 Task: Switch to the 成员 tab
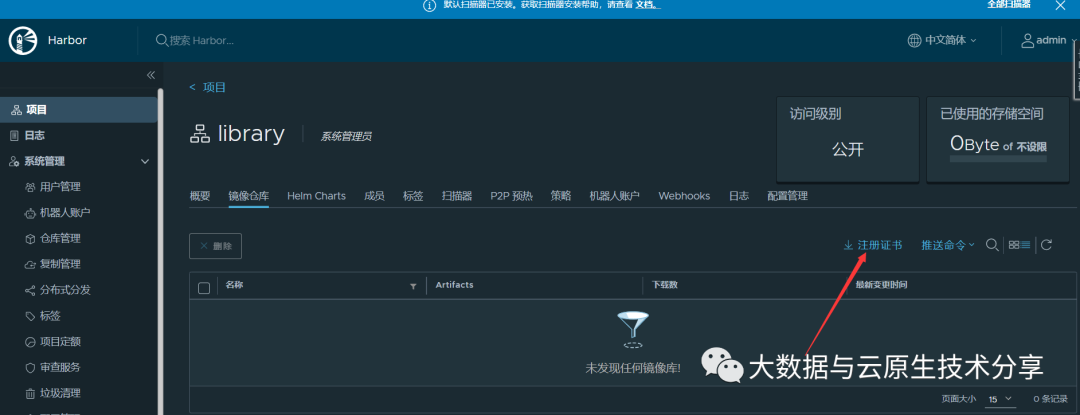pos(374,196)
